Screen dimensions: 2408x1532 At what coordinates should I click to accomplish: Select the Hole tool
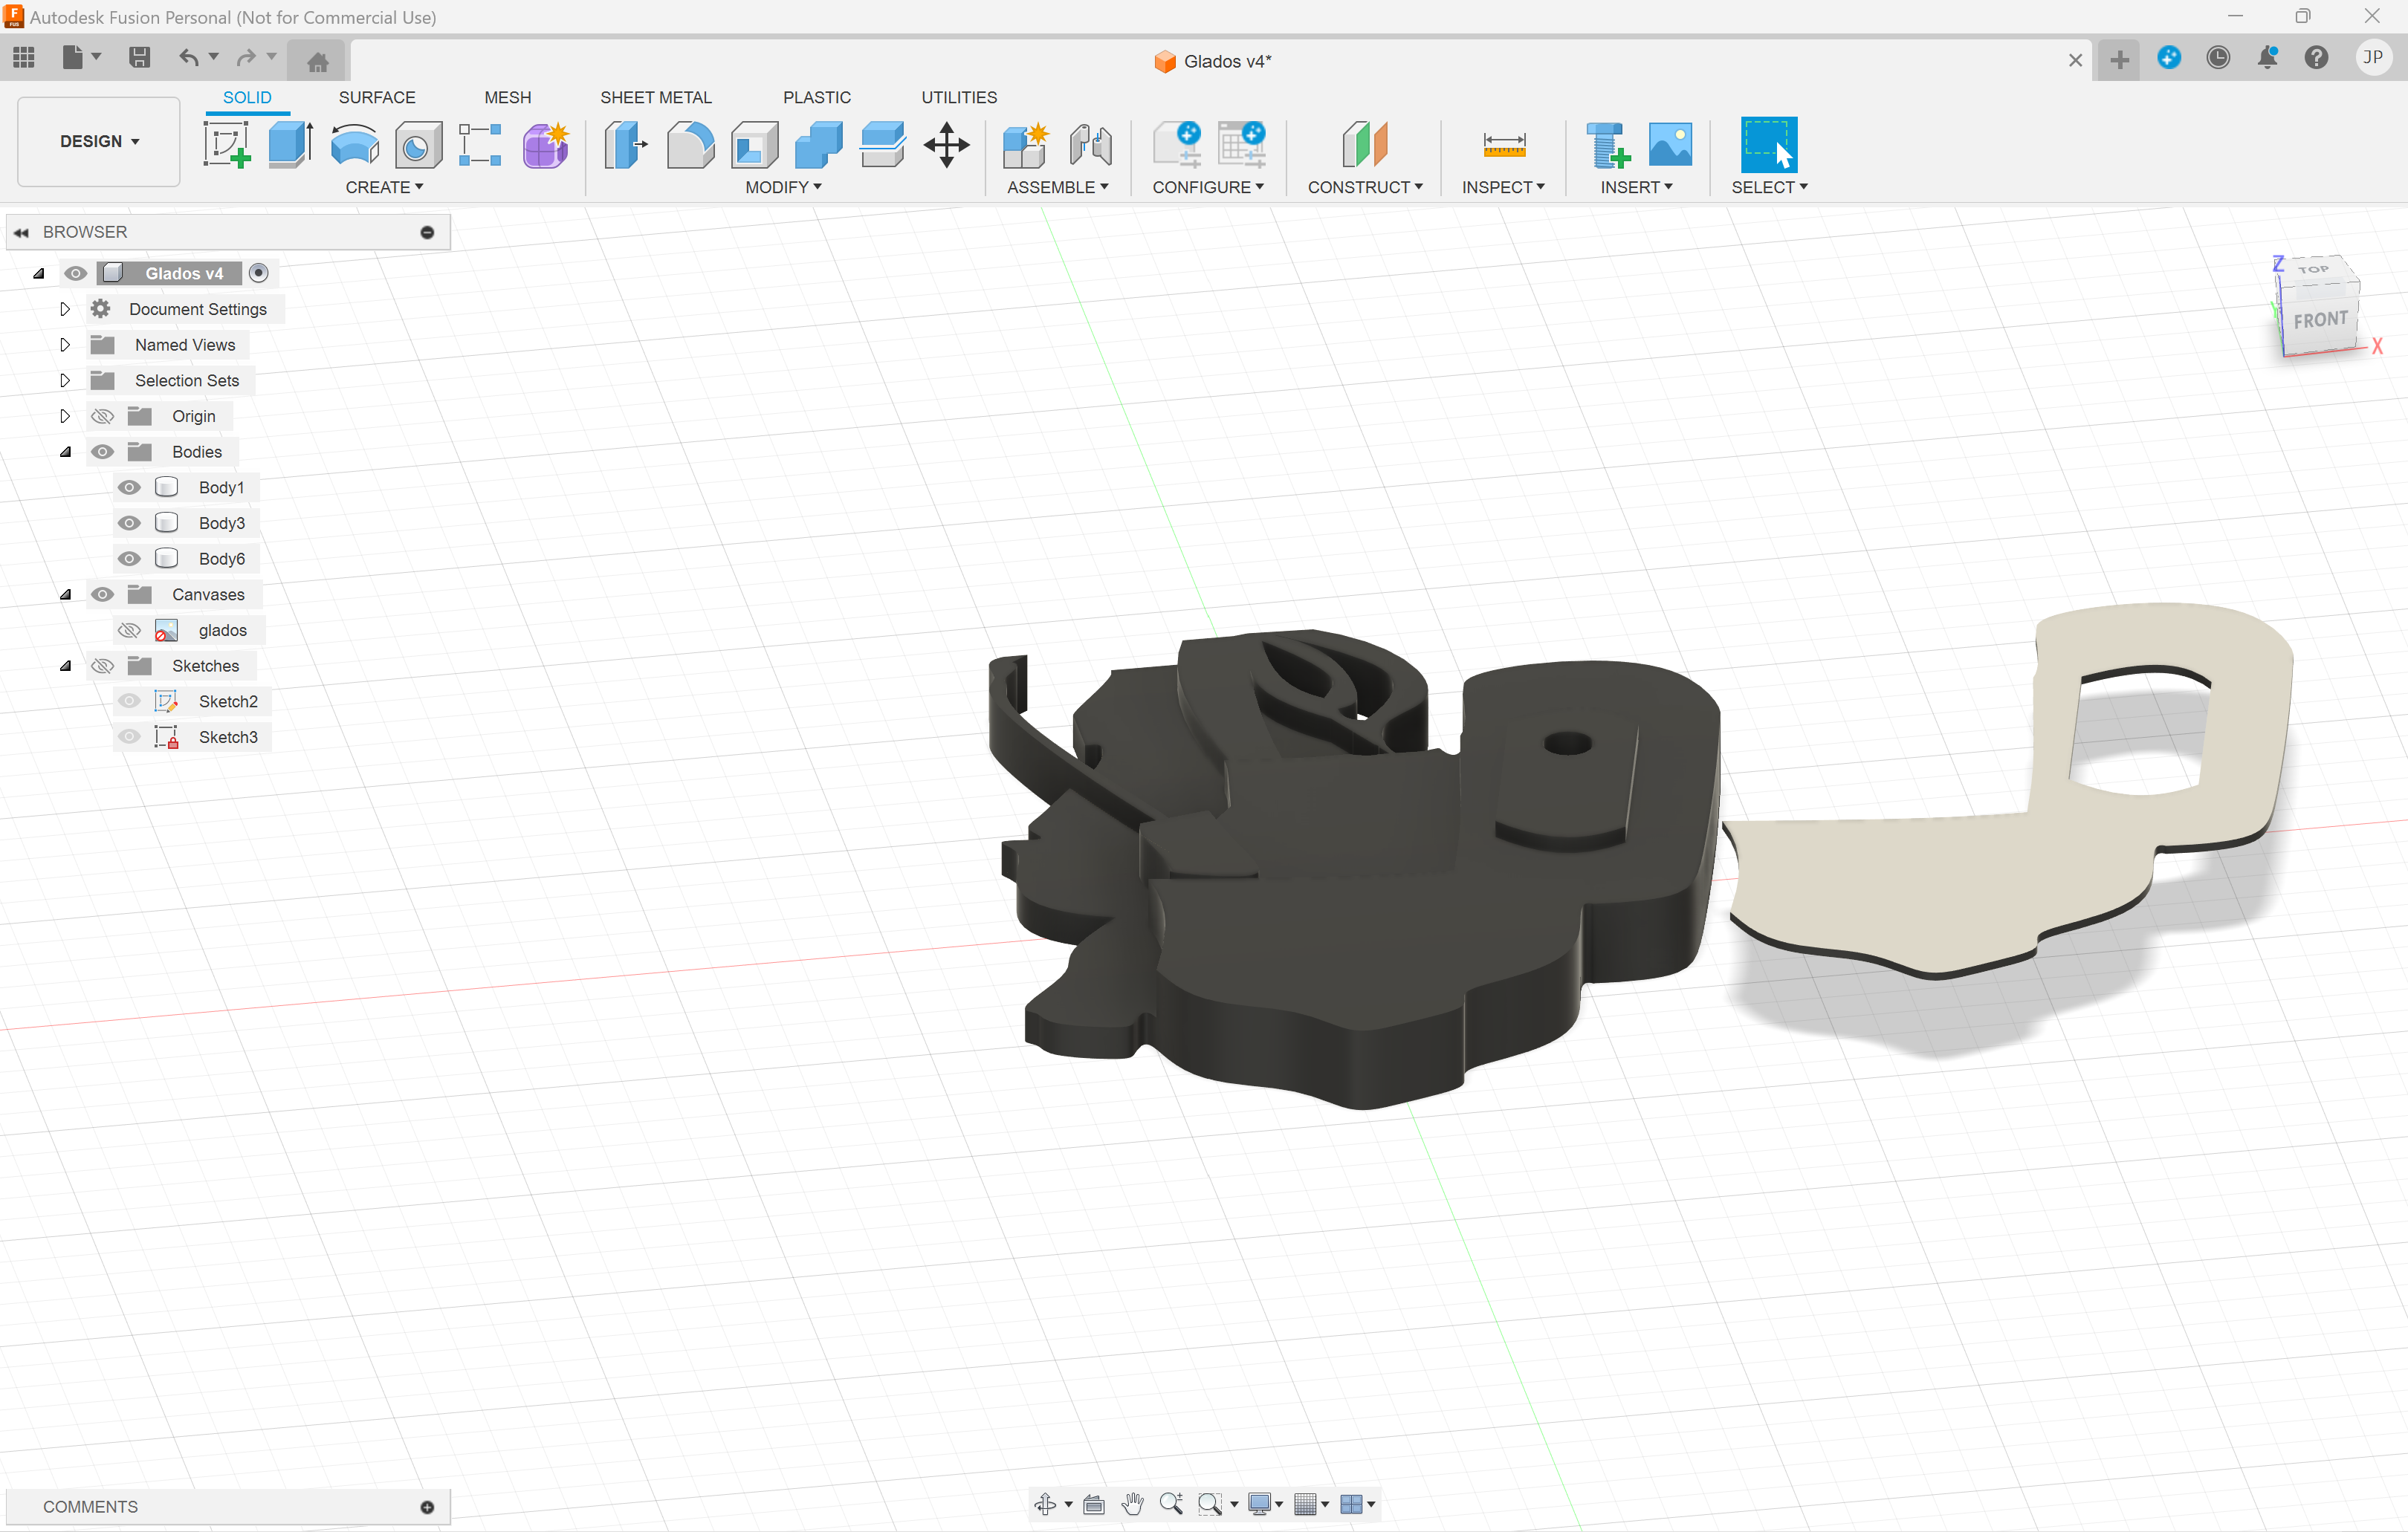point(418,145)
